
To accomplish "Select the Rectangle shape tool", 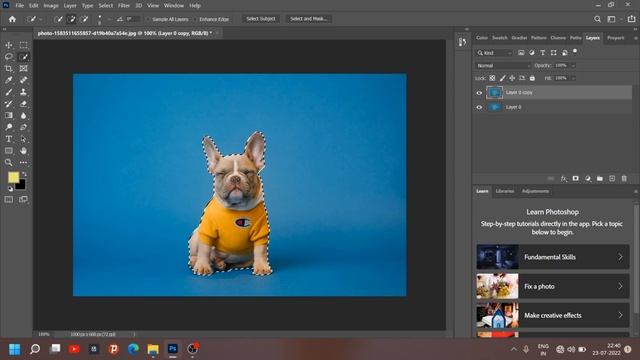I will click(x=9, y=151).
